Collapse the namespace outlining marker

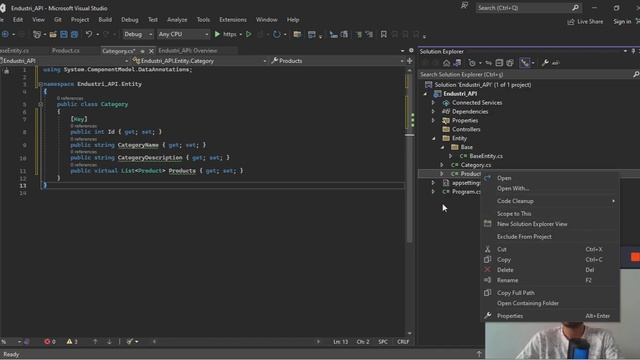coord(40,84)
